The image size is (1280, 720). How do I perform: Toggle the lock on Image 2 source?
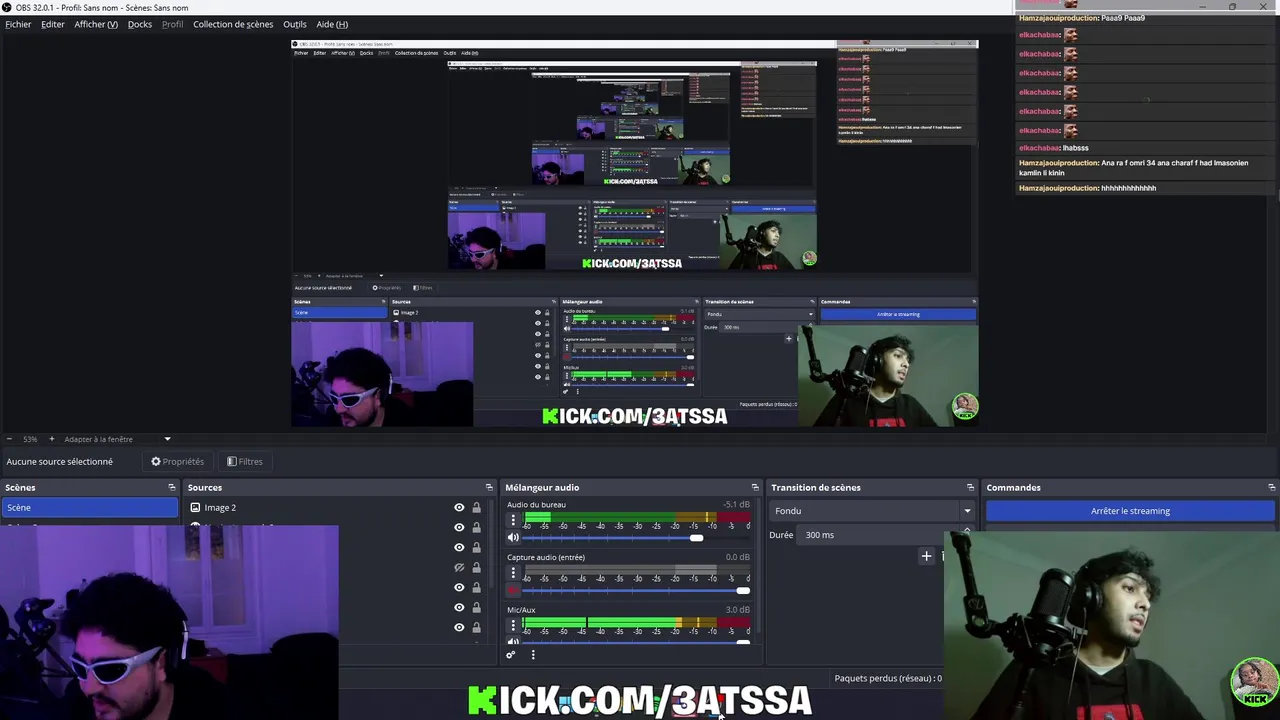coord(476,508)
